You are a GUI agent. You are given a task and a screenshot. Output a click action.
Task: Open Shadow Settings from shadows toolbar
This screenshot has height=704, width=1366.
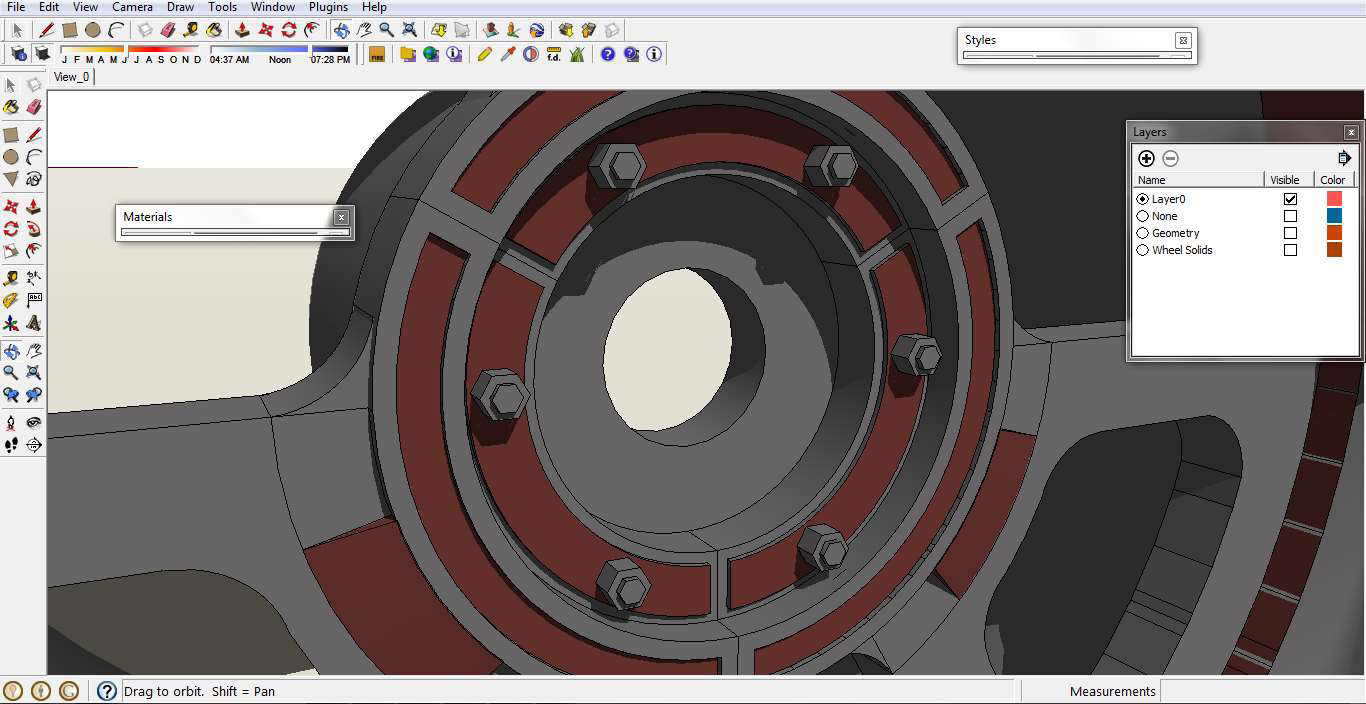(19, 53)
